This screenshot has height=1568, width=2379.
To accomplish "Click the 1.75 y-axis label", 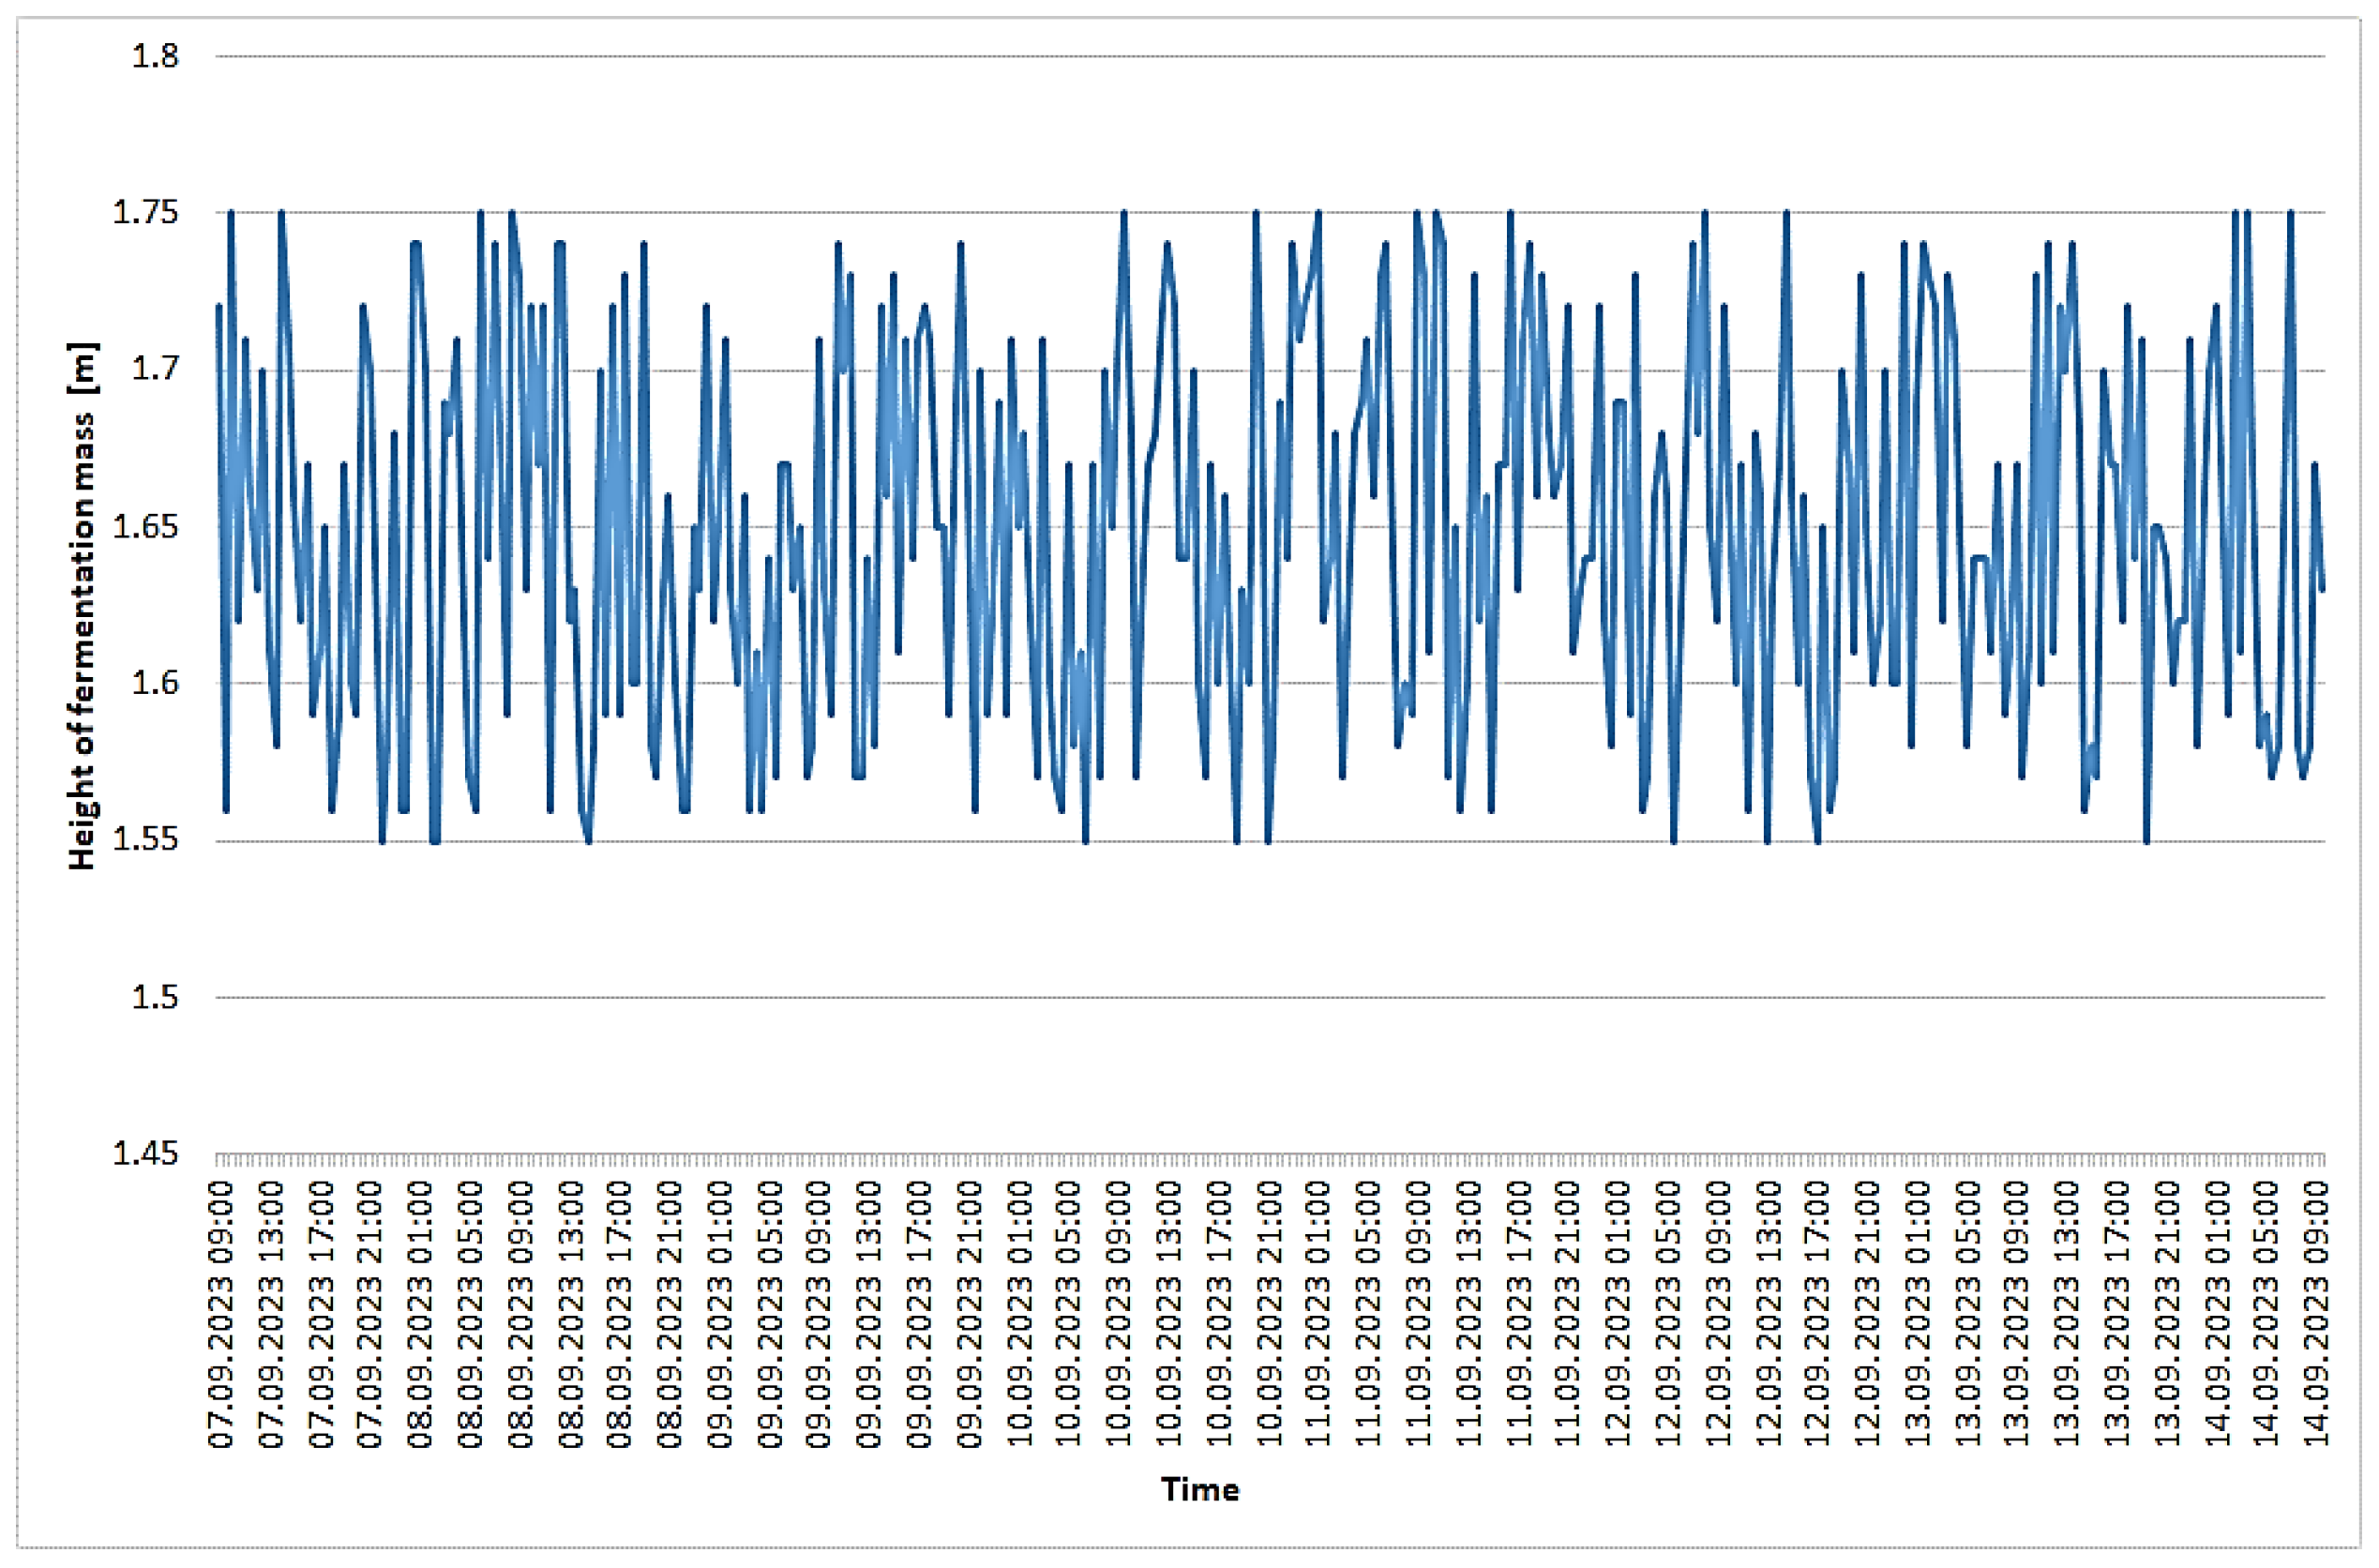I will tap(145, 212).
